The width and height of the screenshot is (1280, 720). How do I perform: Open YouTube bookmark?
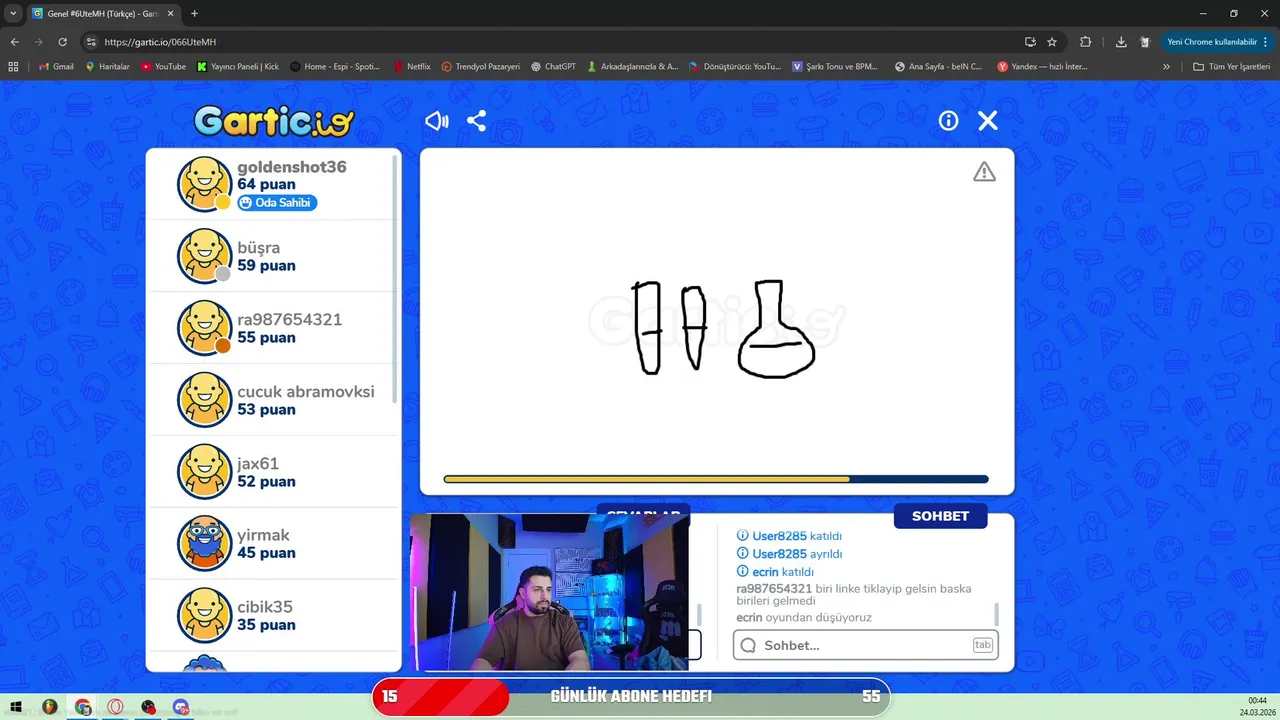click(163, 67)
